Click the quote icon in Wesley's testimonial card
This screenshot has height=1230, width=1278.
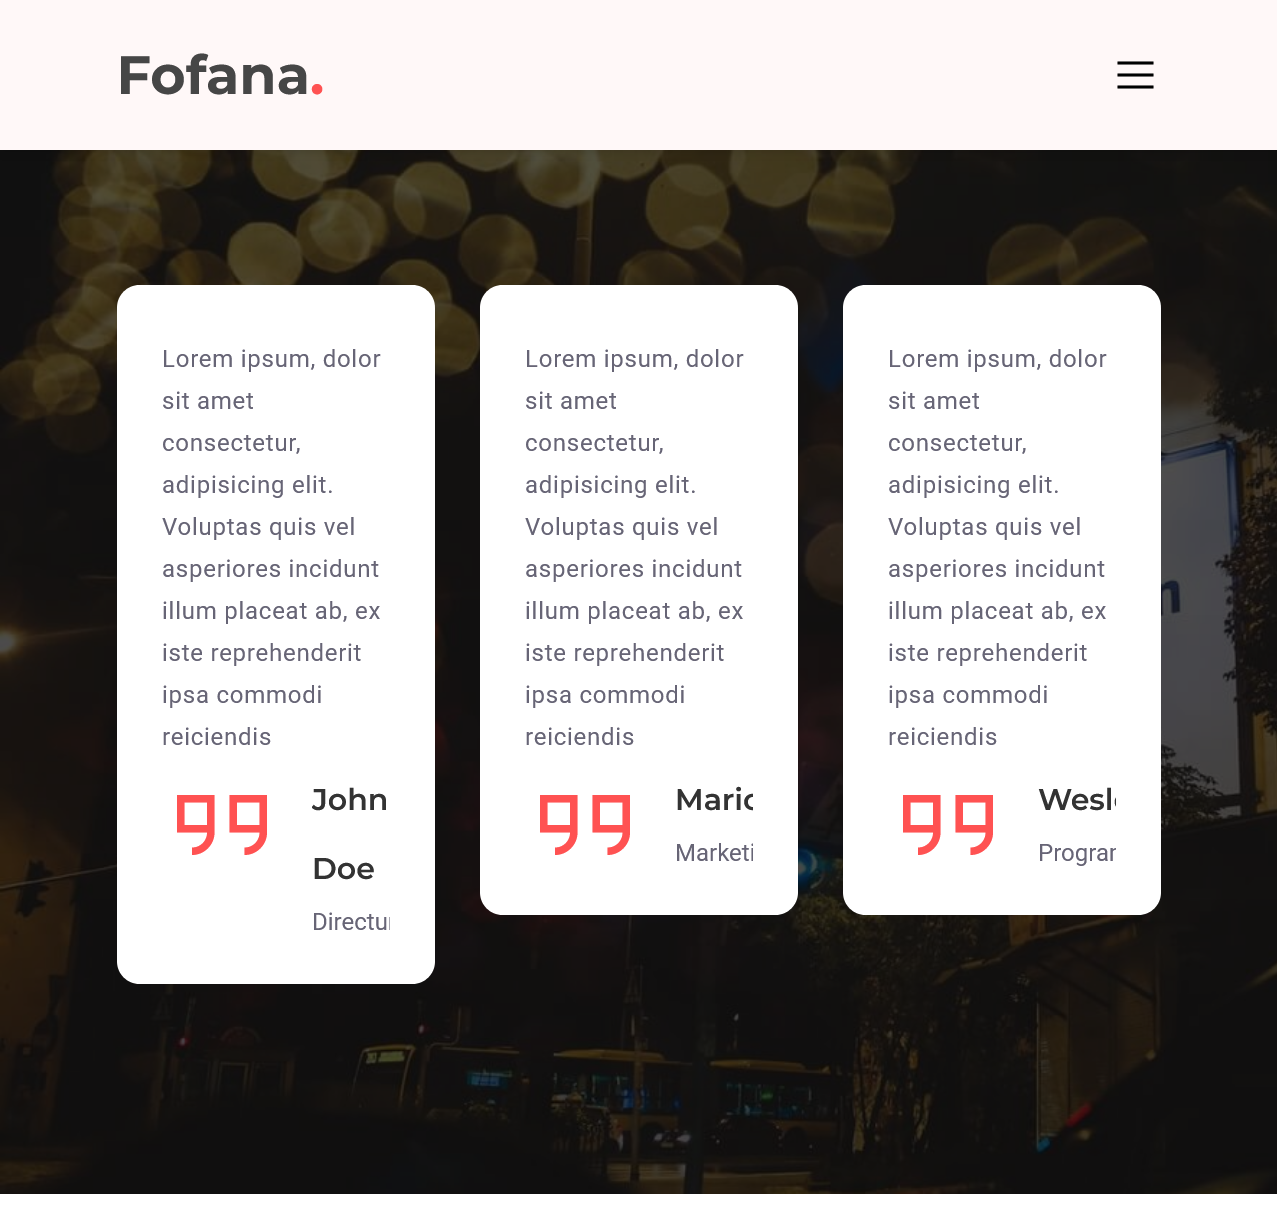(x=948, y=824)
